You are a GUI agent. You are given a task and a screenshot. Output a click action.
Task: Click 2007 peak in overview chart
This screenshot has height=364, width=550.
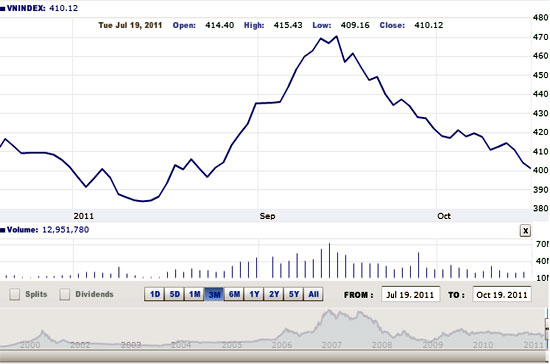[x=329, y=311]
